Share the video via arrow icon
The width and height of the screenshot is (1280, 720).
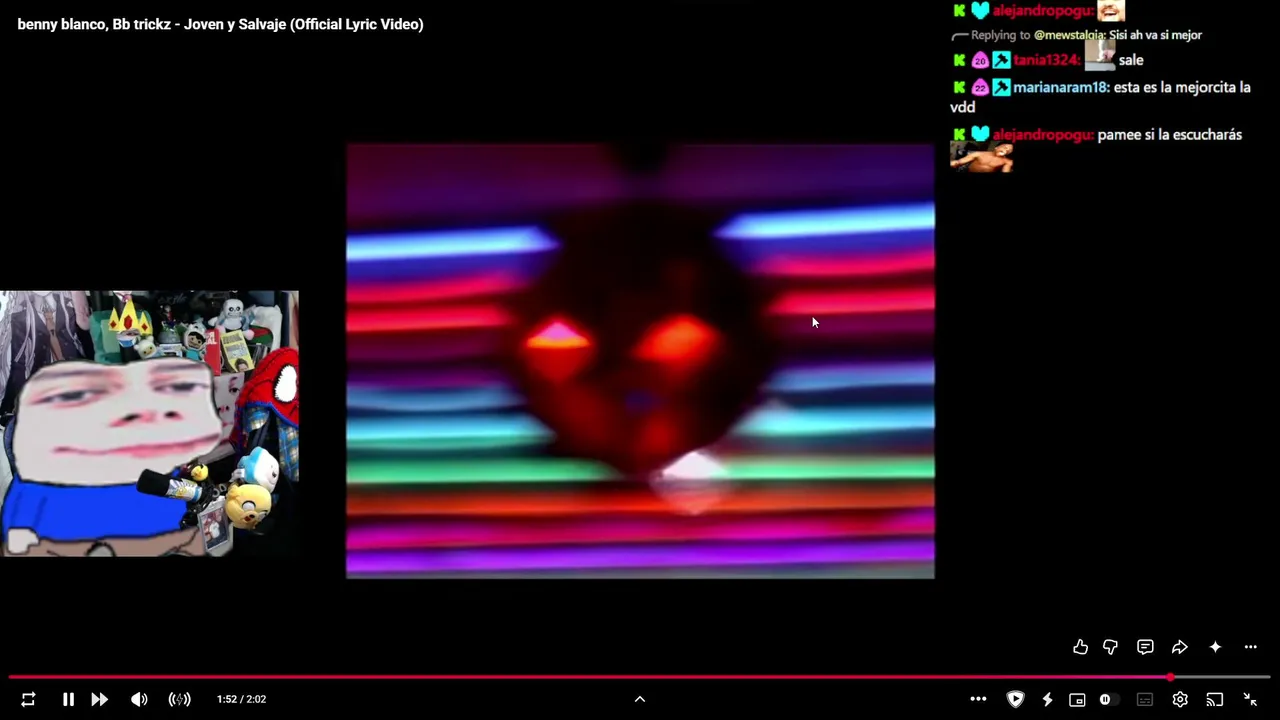(1180, 647)
